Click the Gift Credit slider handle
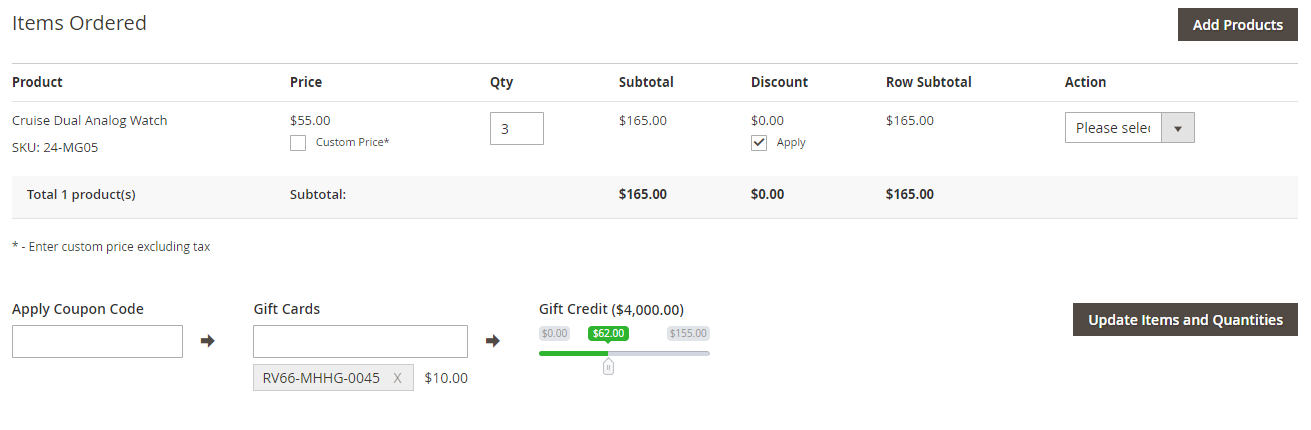 (x=608, y=366)
